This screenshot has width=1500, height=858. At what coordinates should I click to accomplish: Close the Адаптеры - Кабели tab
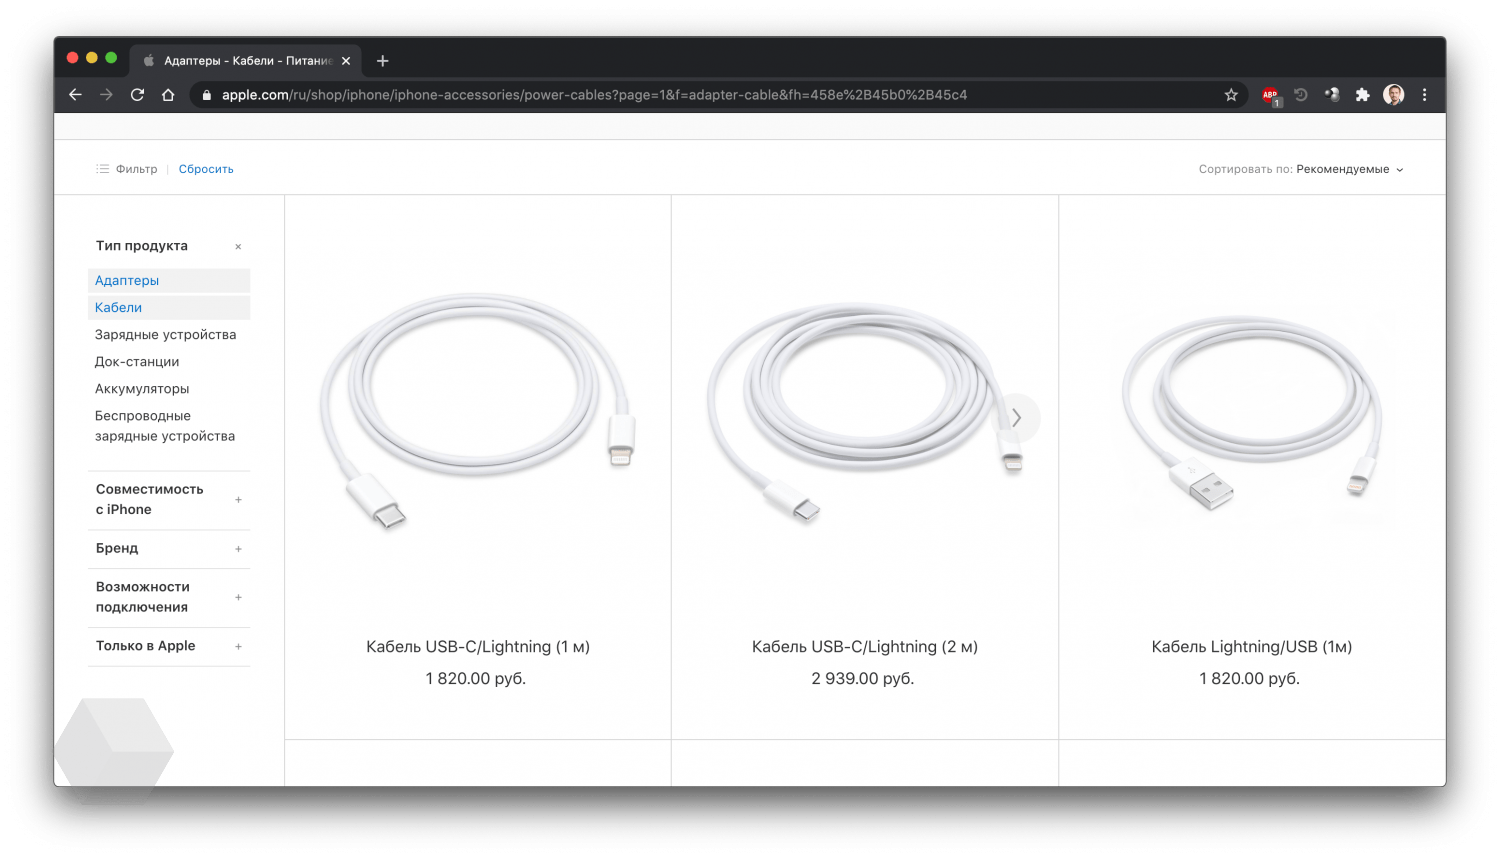[x=346, y=61]
